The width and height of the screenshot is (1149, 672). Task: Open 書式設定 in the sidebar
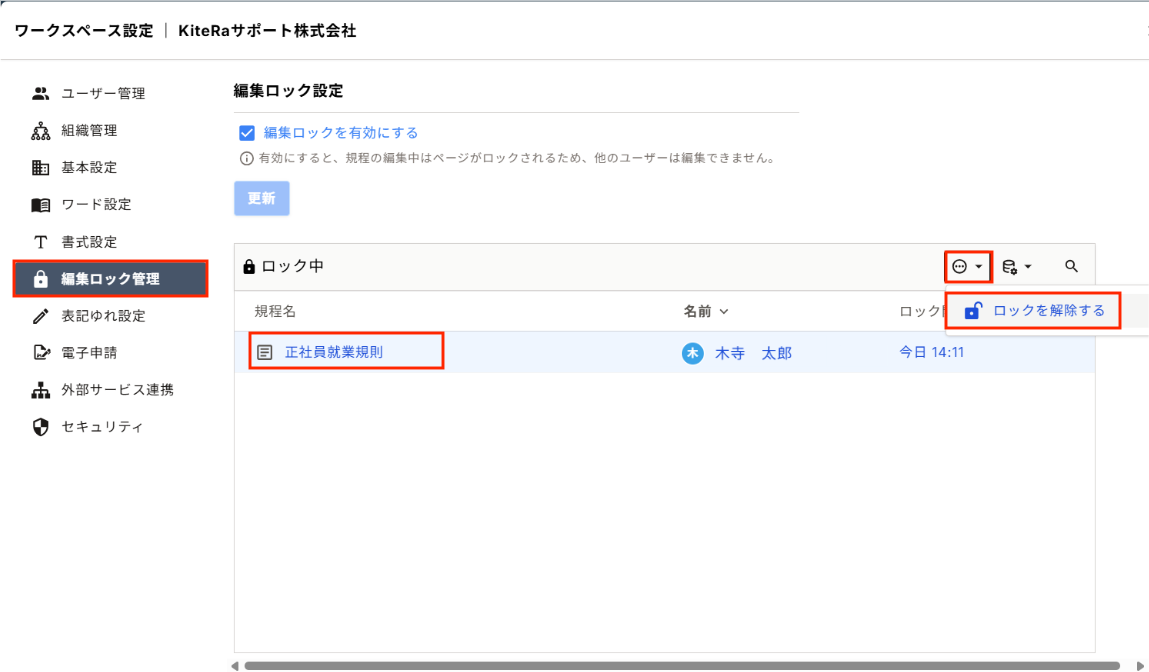(x=89, y=242)
